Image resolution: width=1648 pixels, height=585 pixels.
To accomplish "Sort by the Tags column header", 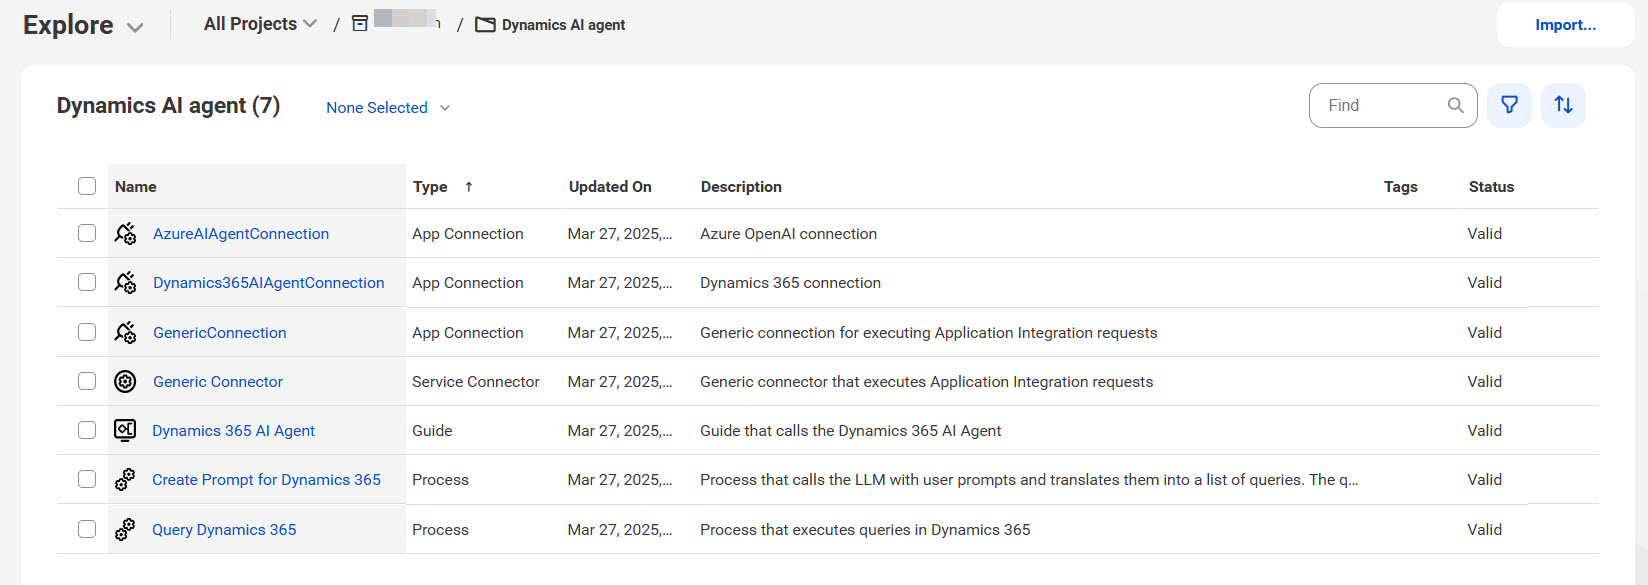I will coord(1400,187).
